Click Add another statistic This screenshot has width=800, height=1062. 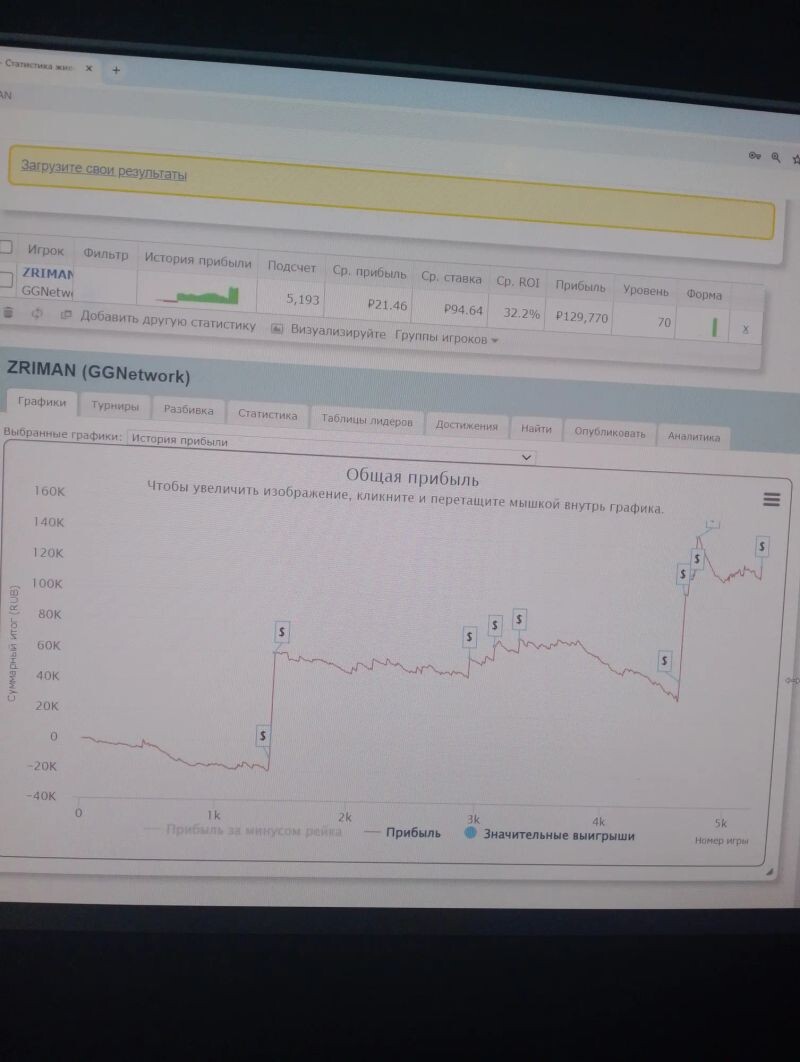click(x=167, y=325)
